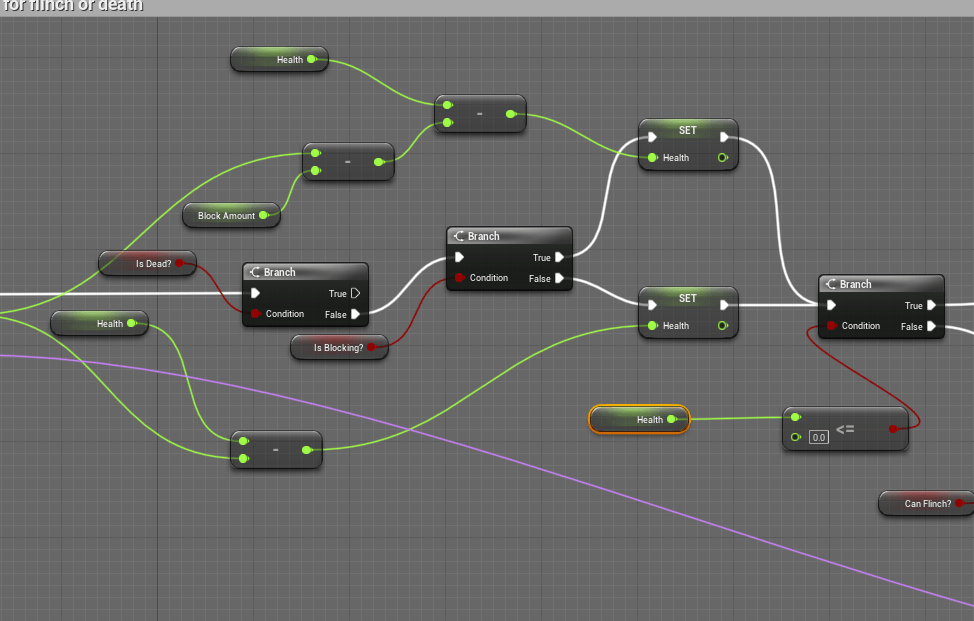974x621 pixels.
Task: Select the subtract node wired to Block Amount
Action: (348, 162)
